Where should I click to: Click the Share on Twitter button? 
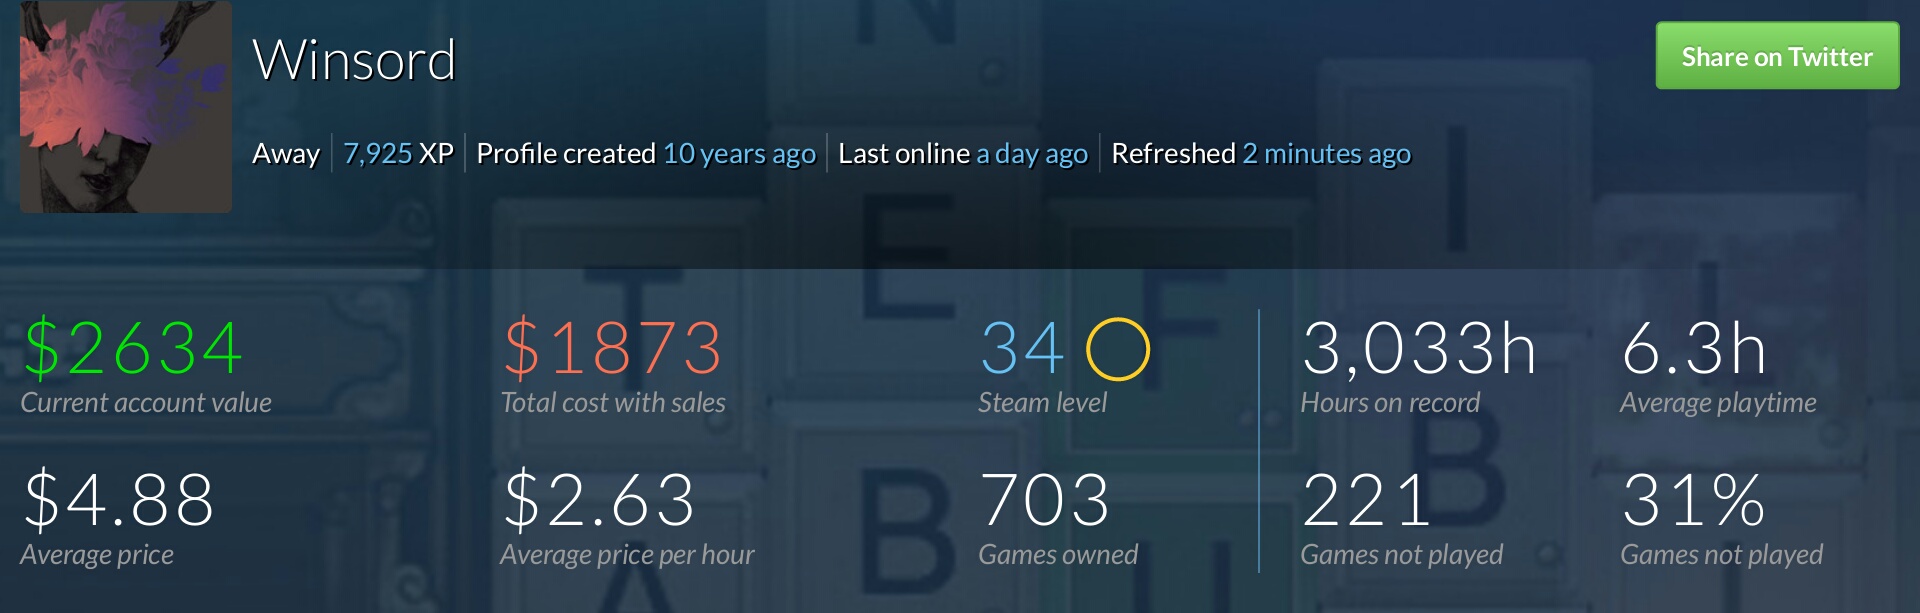1777,57
